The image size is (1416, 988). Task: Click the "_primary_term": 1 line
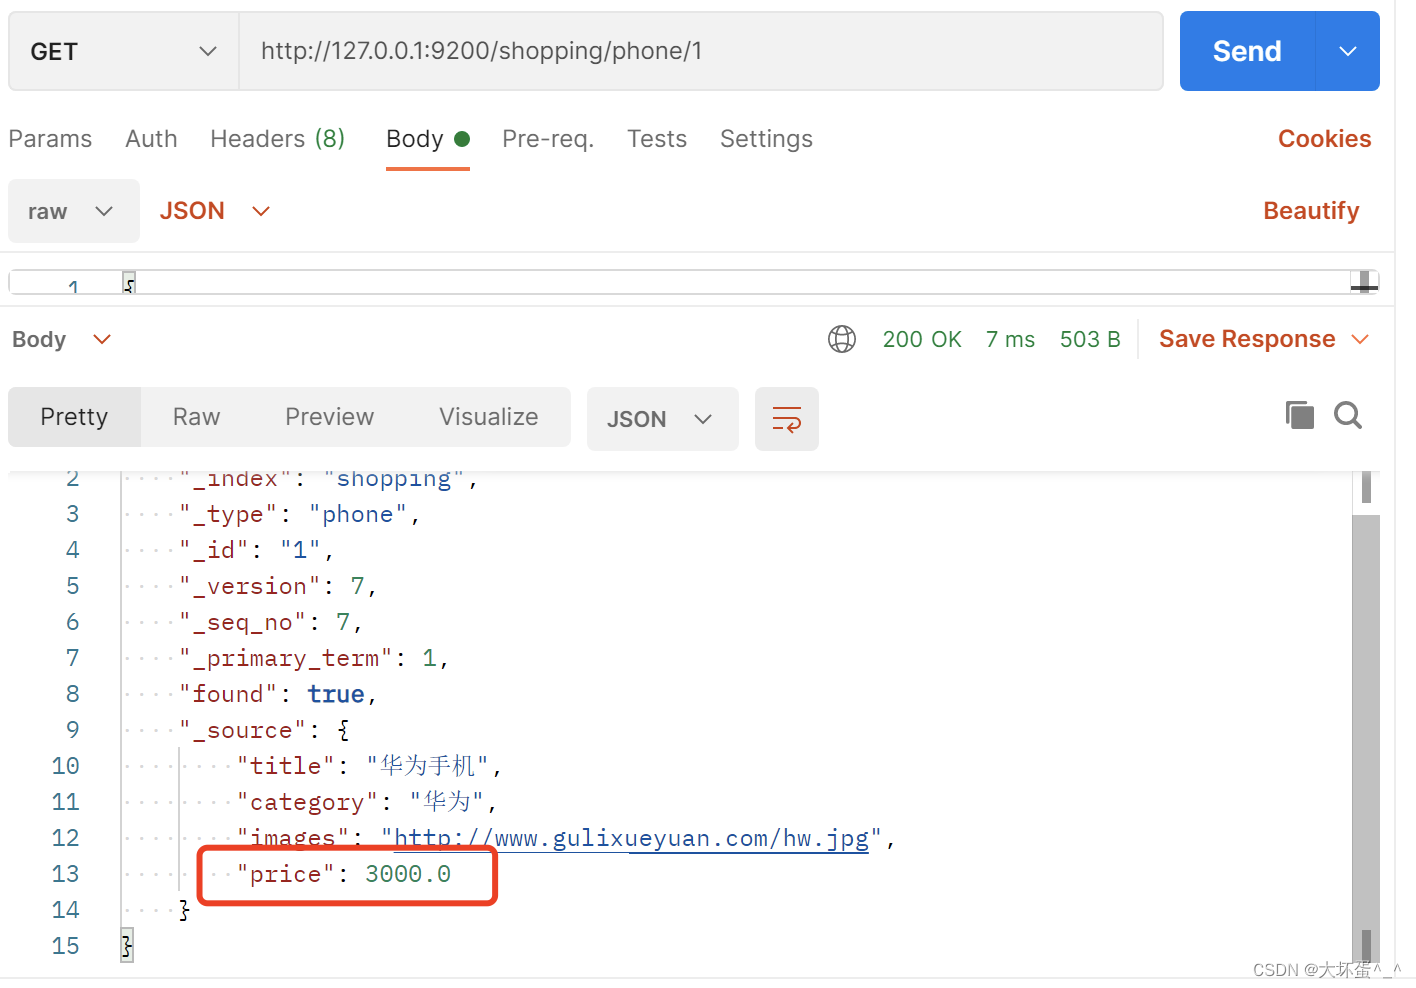(314, 658)
